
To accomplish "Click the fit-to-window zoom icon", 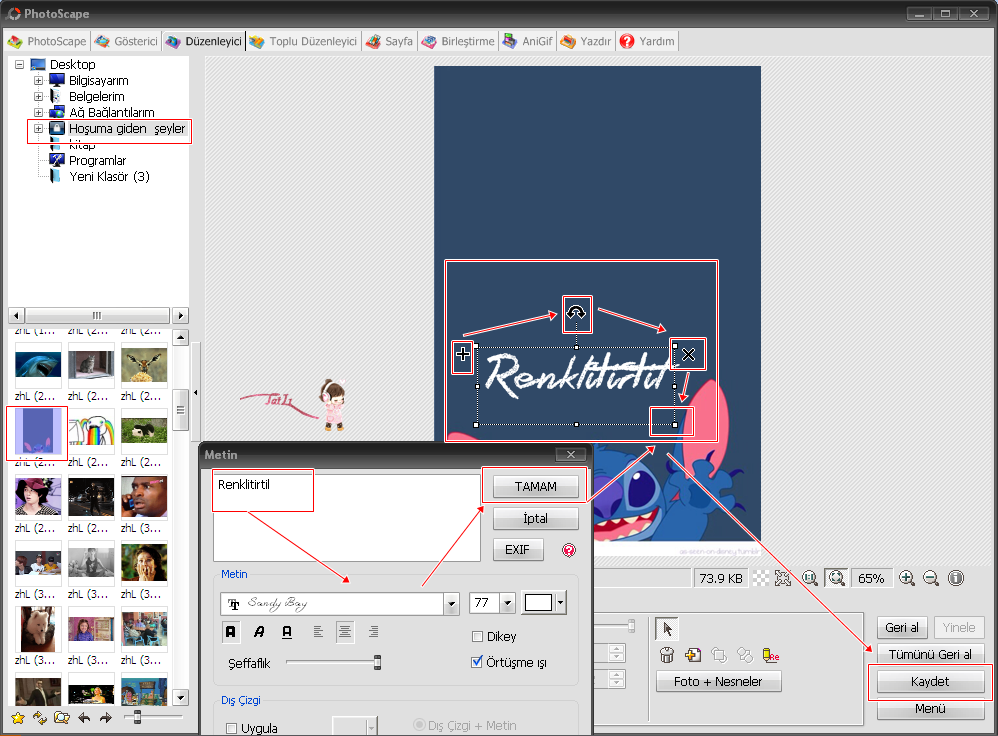I will coord(836,578).
